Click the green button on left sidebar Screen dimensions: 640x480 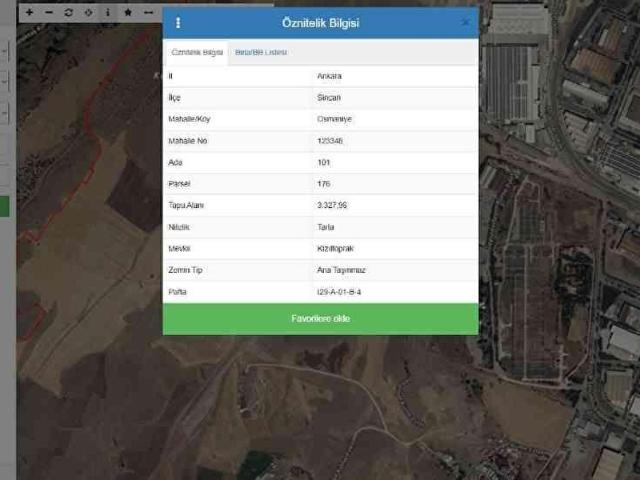[4, 206]
